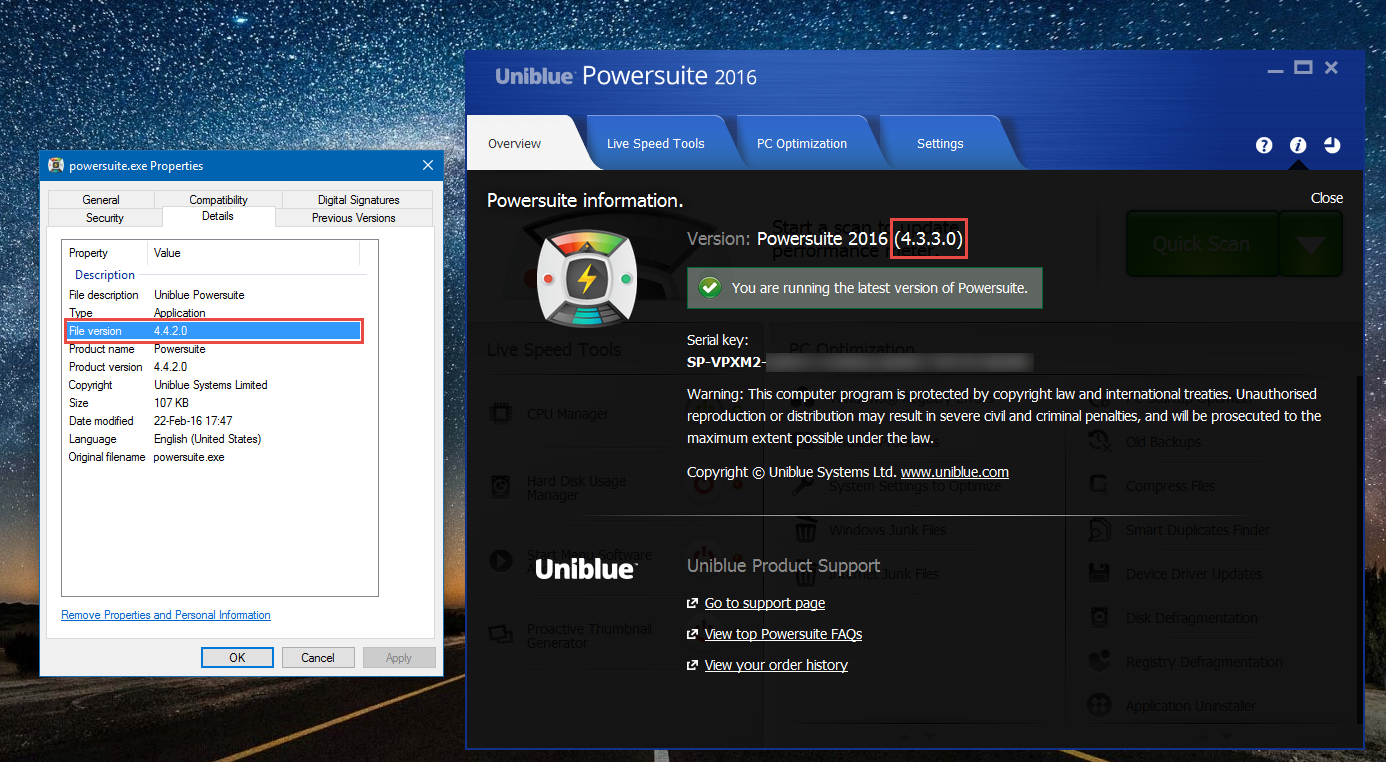1386x762 pixels.
Task: Click external link icon beside Go to support page
Action: click(x=692, y=603)
